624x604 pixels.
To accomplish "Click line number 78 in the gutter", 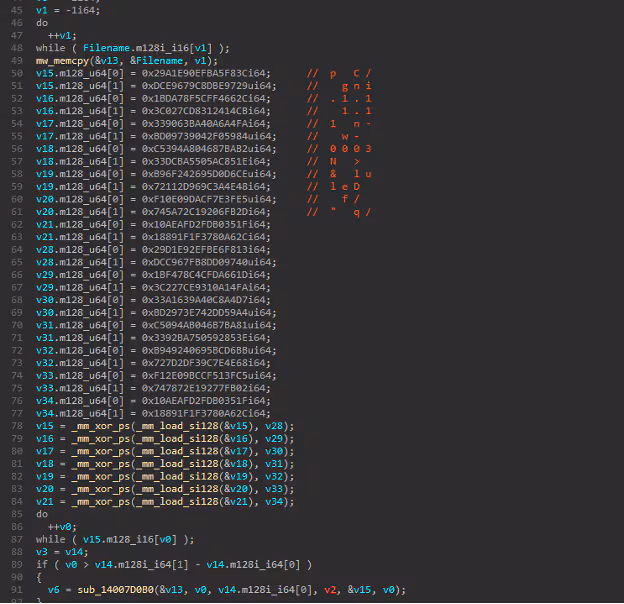I will coord(15,427).
